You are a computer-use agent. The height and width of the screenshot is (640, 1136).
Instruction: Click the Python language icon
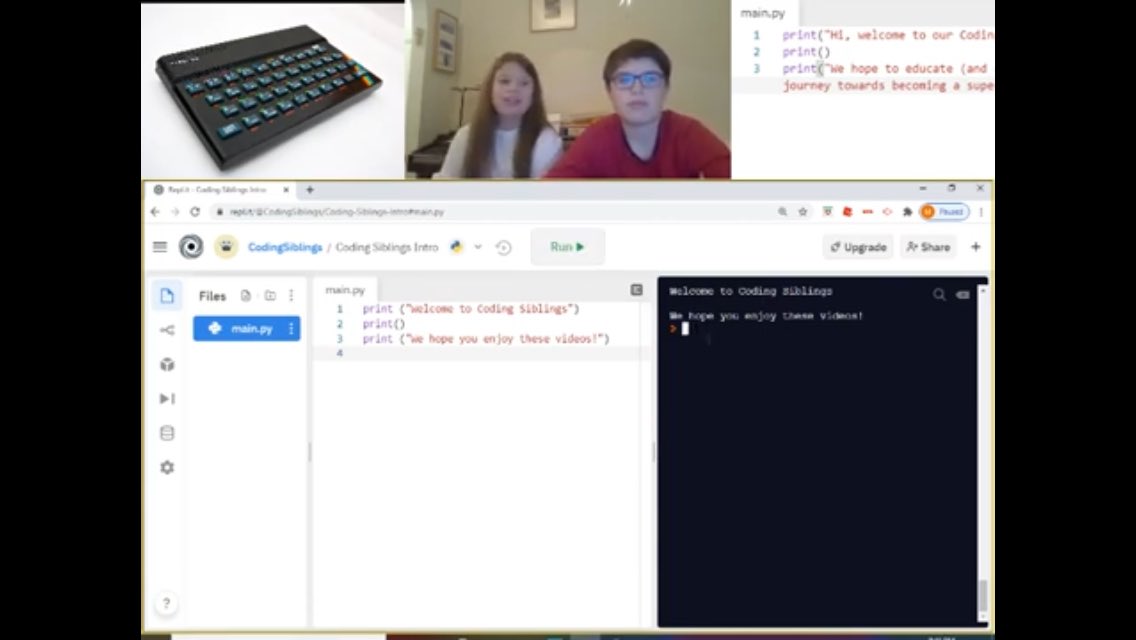(456, 247)
